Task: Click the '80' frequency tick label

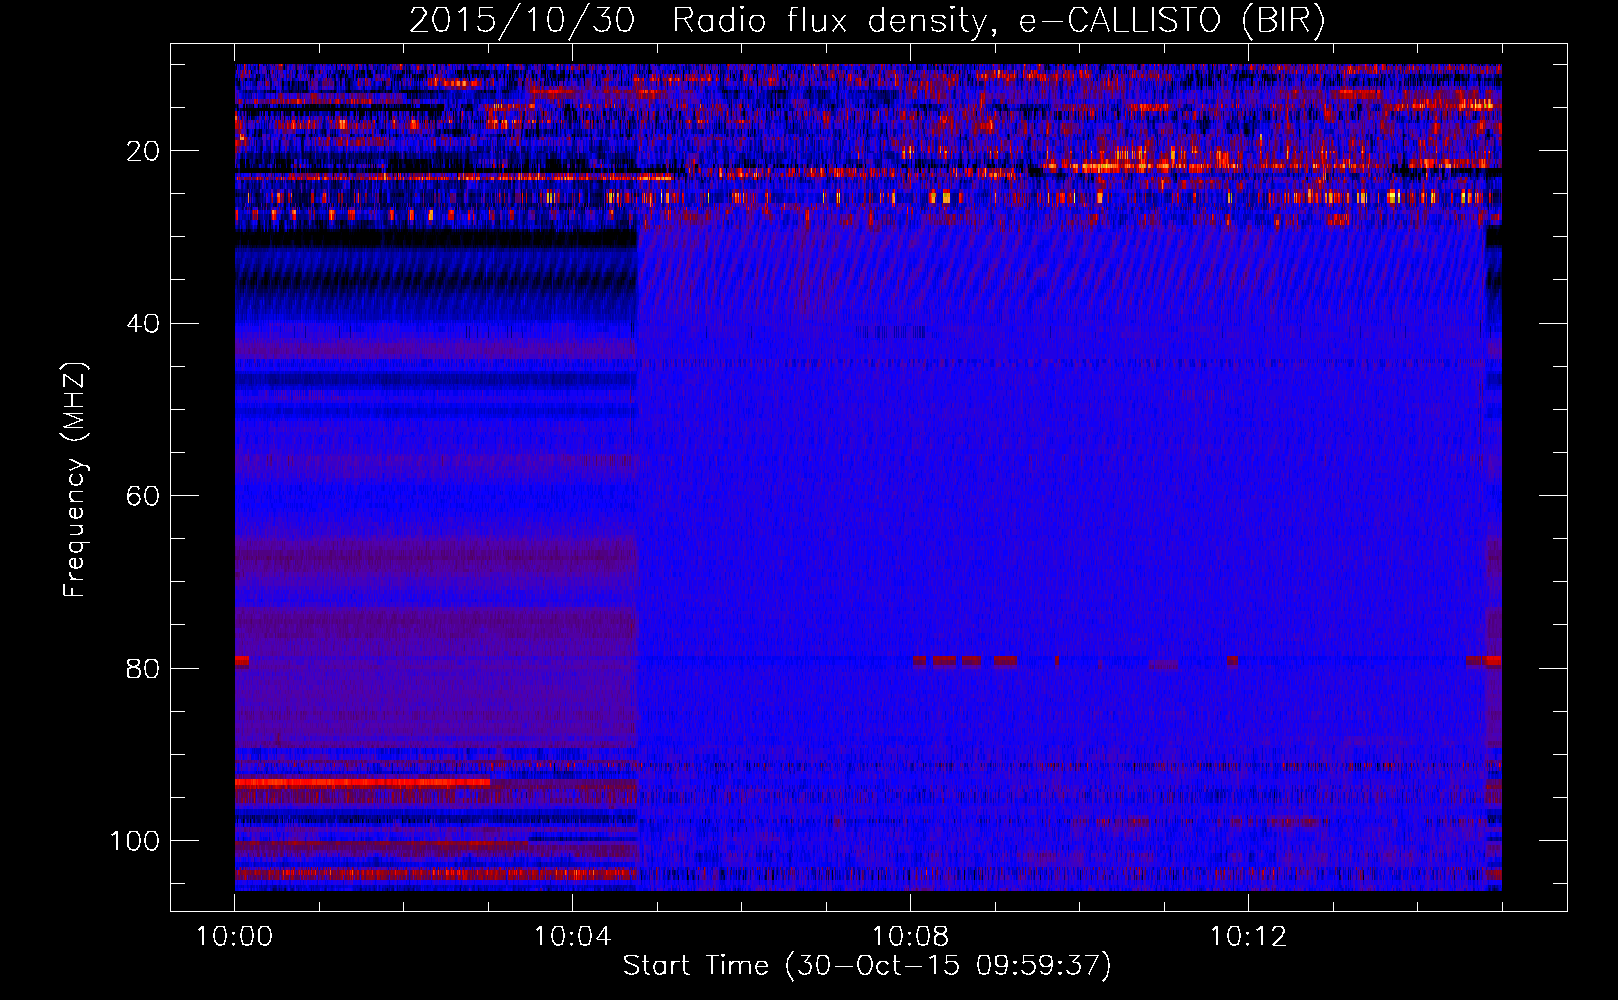Action: (143, 668)
